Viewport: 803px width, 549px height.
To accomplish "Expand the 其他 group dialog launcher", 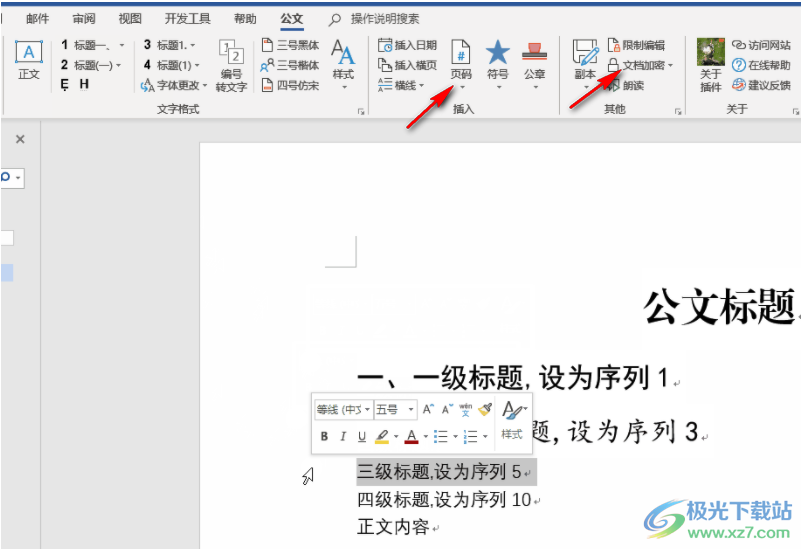I will [x=678, y=111].
